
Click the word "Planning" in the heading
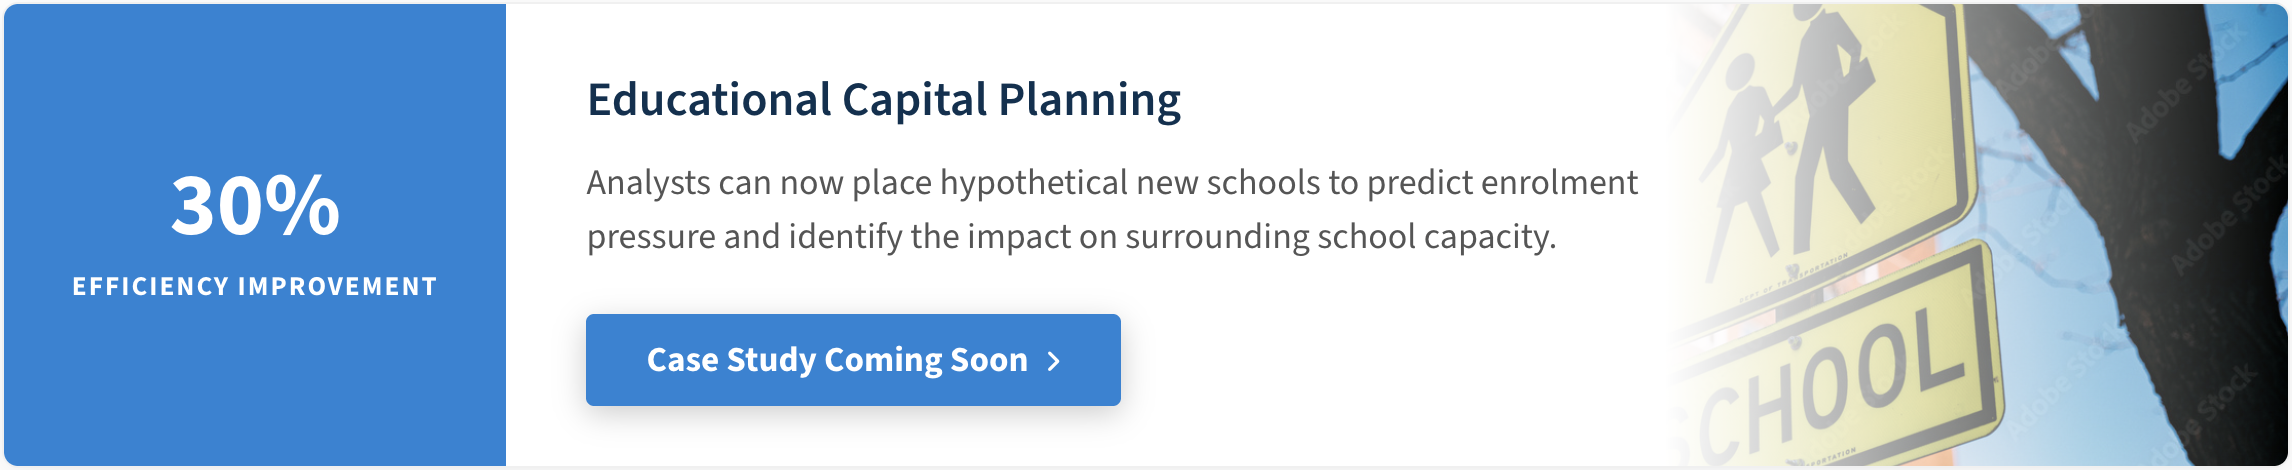click(x=1089, y=100)
